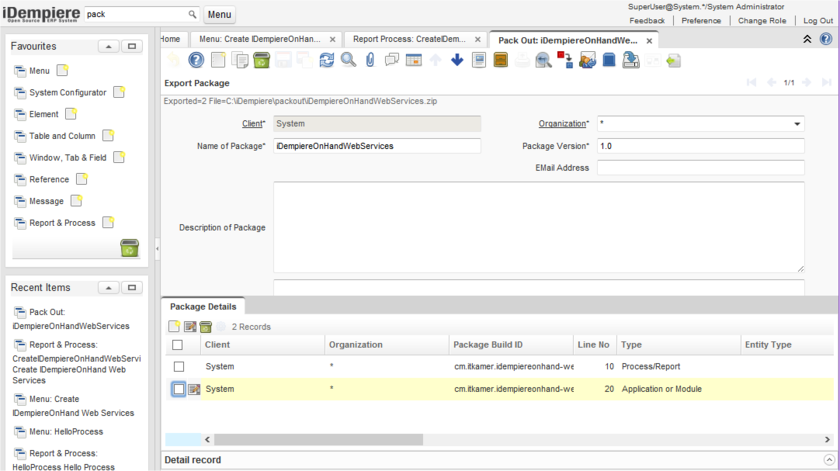Tick the checkbox for Application or Module row

pos(179,389)
